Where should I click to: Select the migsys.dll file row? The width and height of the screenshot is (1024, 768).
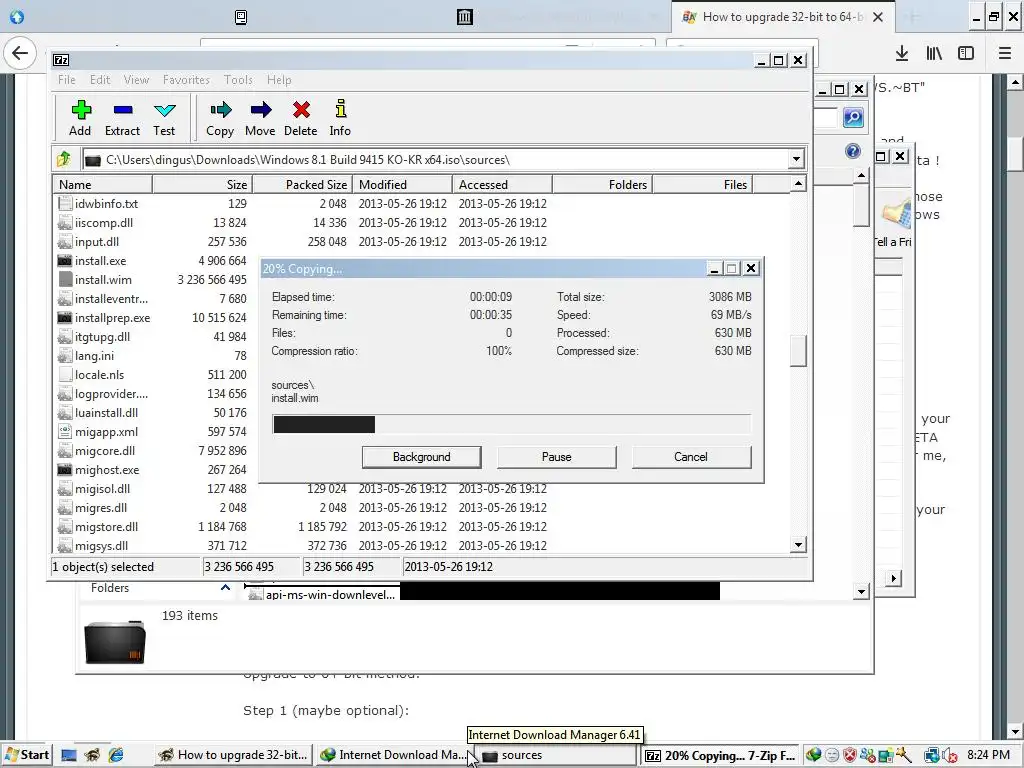422,545
